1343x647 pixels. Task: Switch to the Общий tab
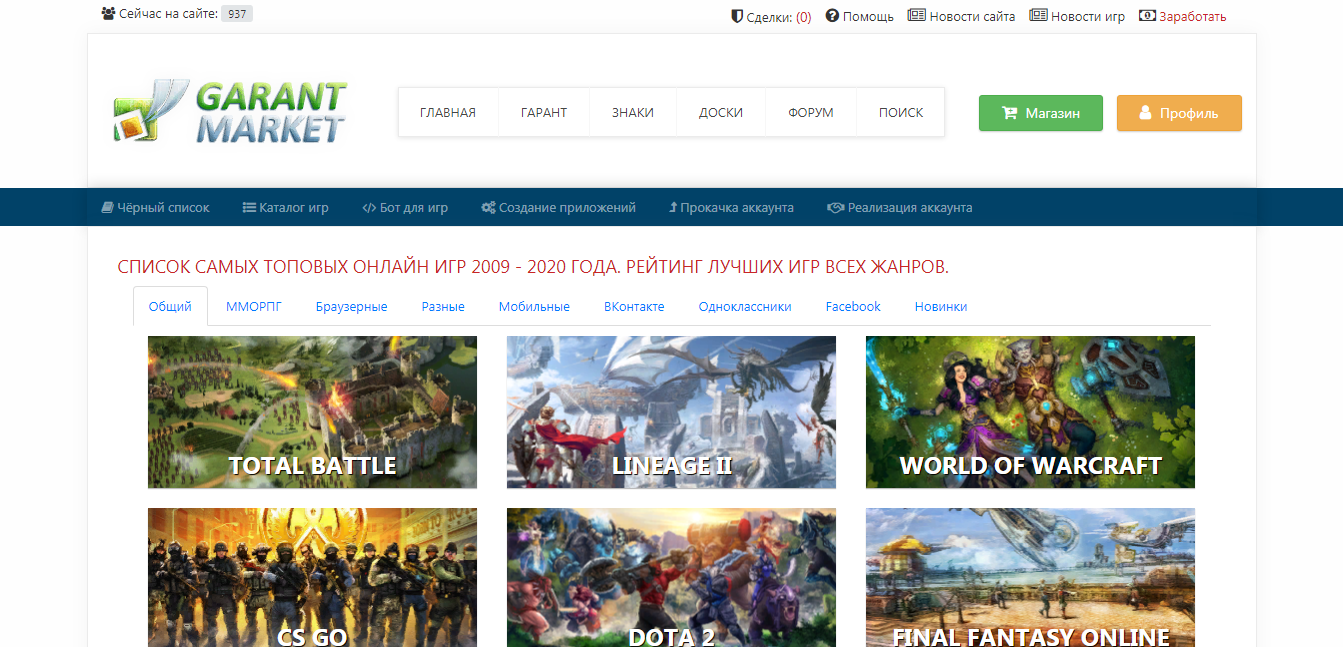tap(170, 307)
